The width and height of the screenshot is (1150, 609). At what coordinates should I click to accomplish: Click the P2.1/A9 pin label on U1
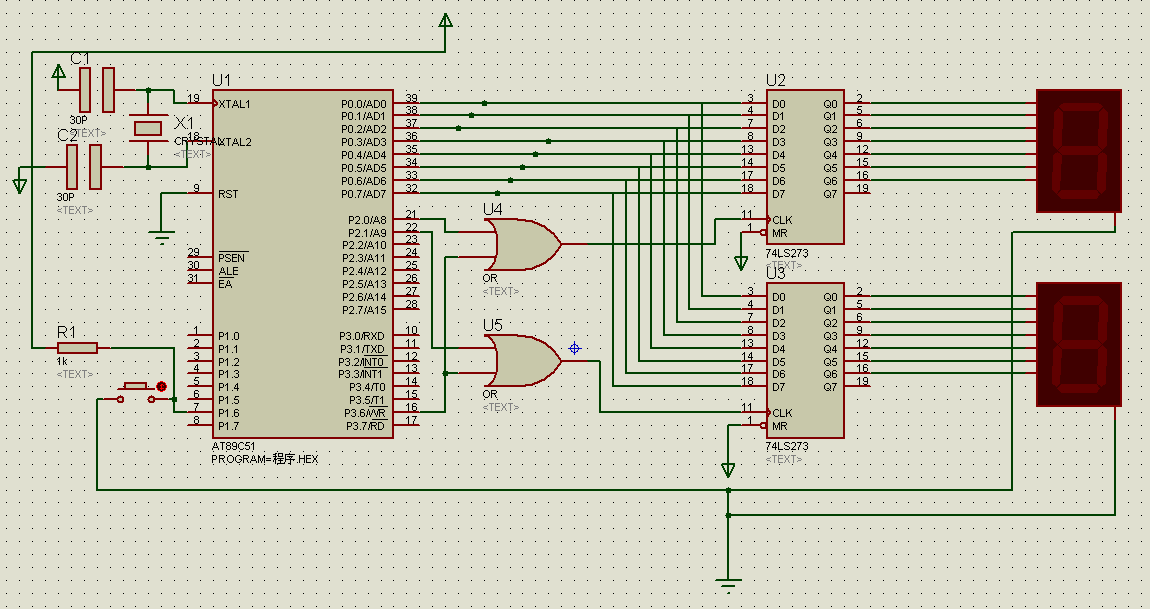click(x=367, y=233)
